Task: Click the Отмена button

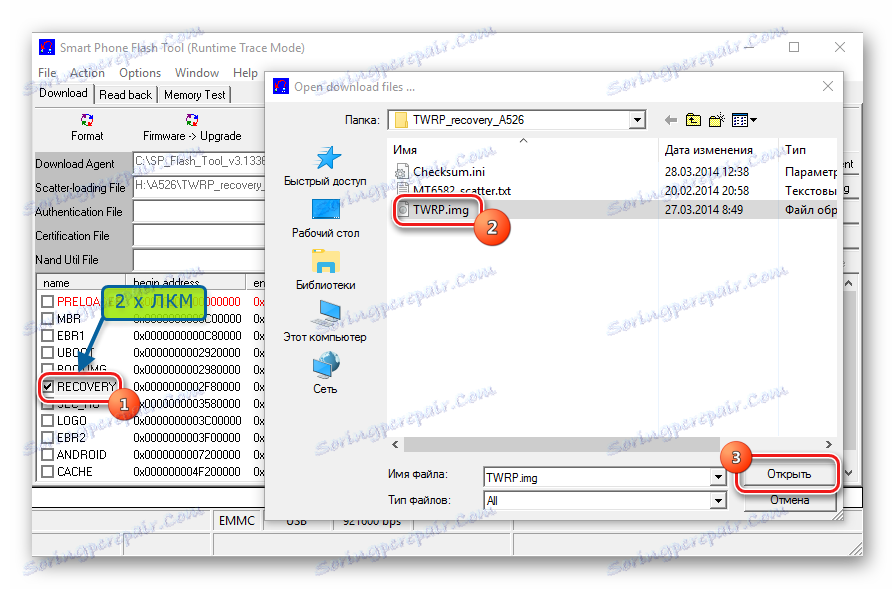Action: [789, 500]
